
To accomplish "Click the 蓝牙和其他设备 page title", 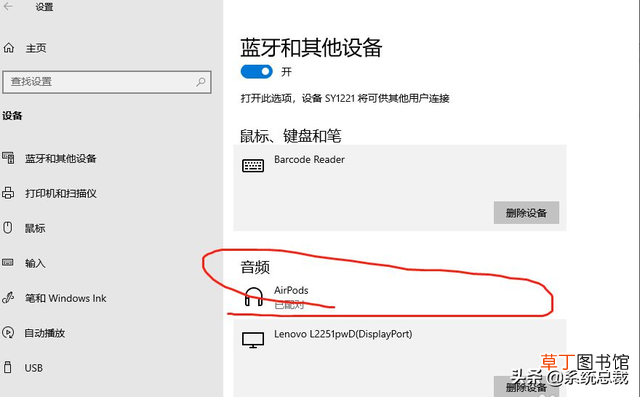I will coord(311,48).
